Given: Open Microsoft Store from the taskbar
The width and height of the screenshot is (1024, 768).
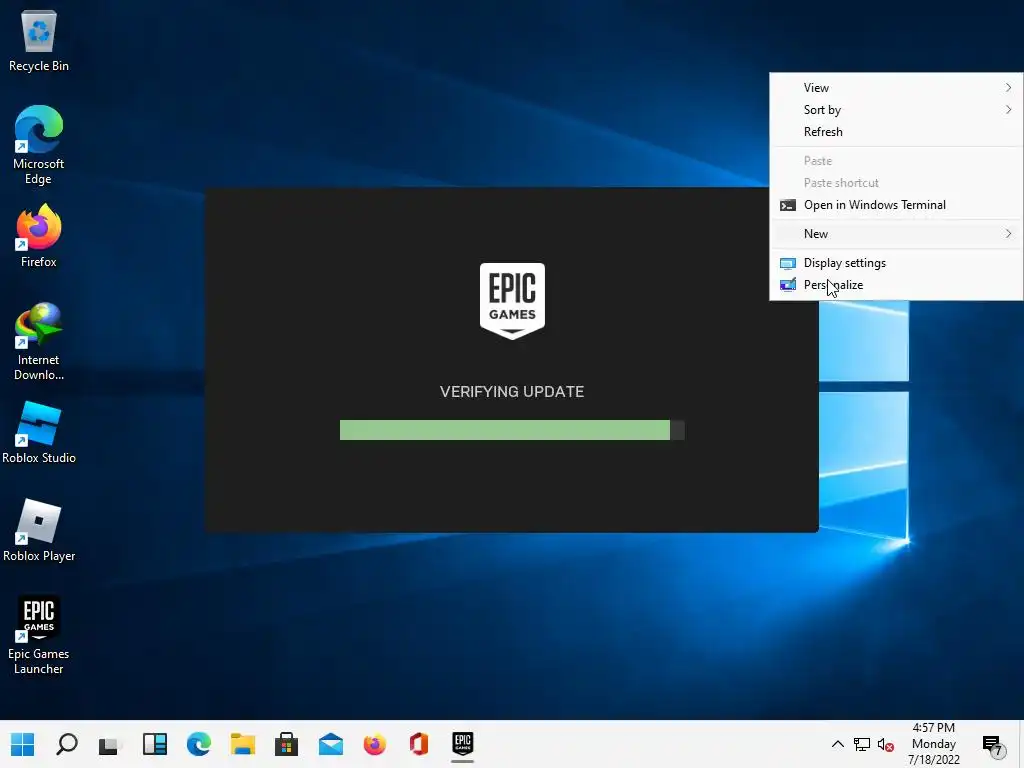Looking at the screenshot, I should pyautogui.click(x=286, y=744).
